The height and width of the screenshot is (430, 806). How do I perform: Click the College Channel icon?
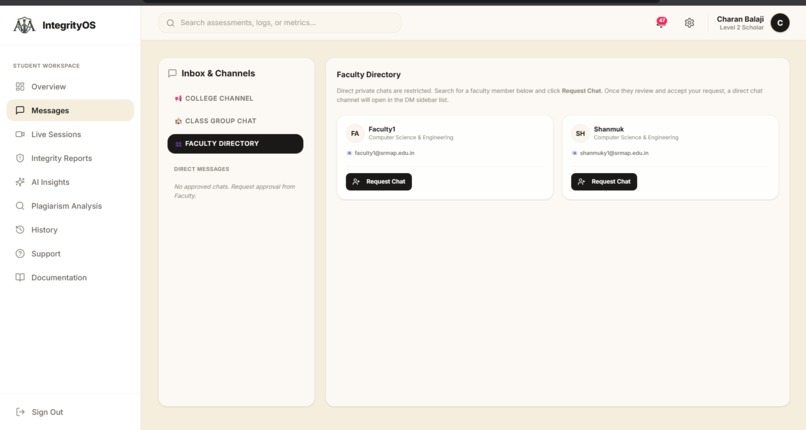pyautogui.click(x=178, y=98)
